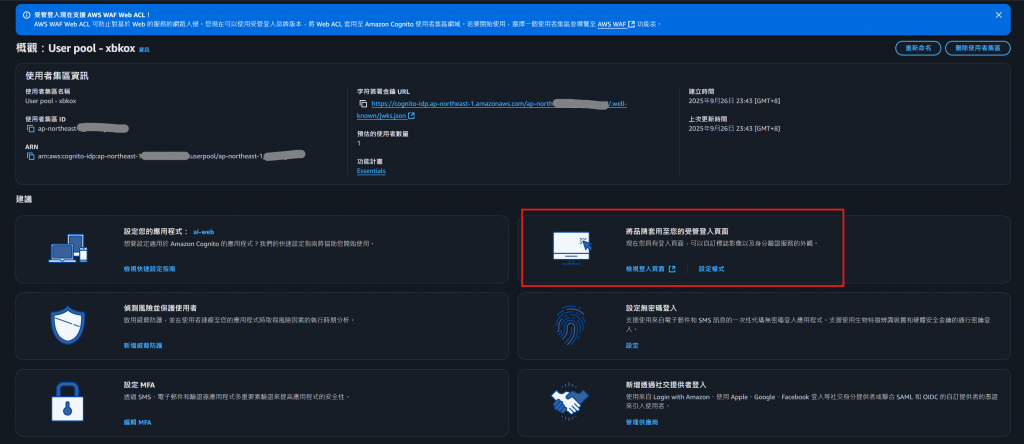Click the 功能計畫 feature plan label
The width and height of the screenshot is (1024, 444).
pyautogui.click(x=368, y=162)
